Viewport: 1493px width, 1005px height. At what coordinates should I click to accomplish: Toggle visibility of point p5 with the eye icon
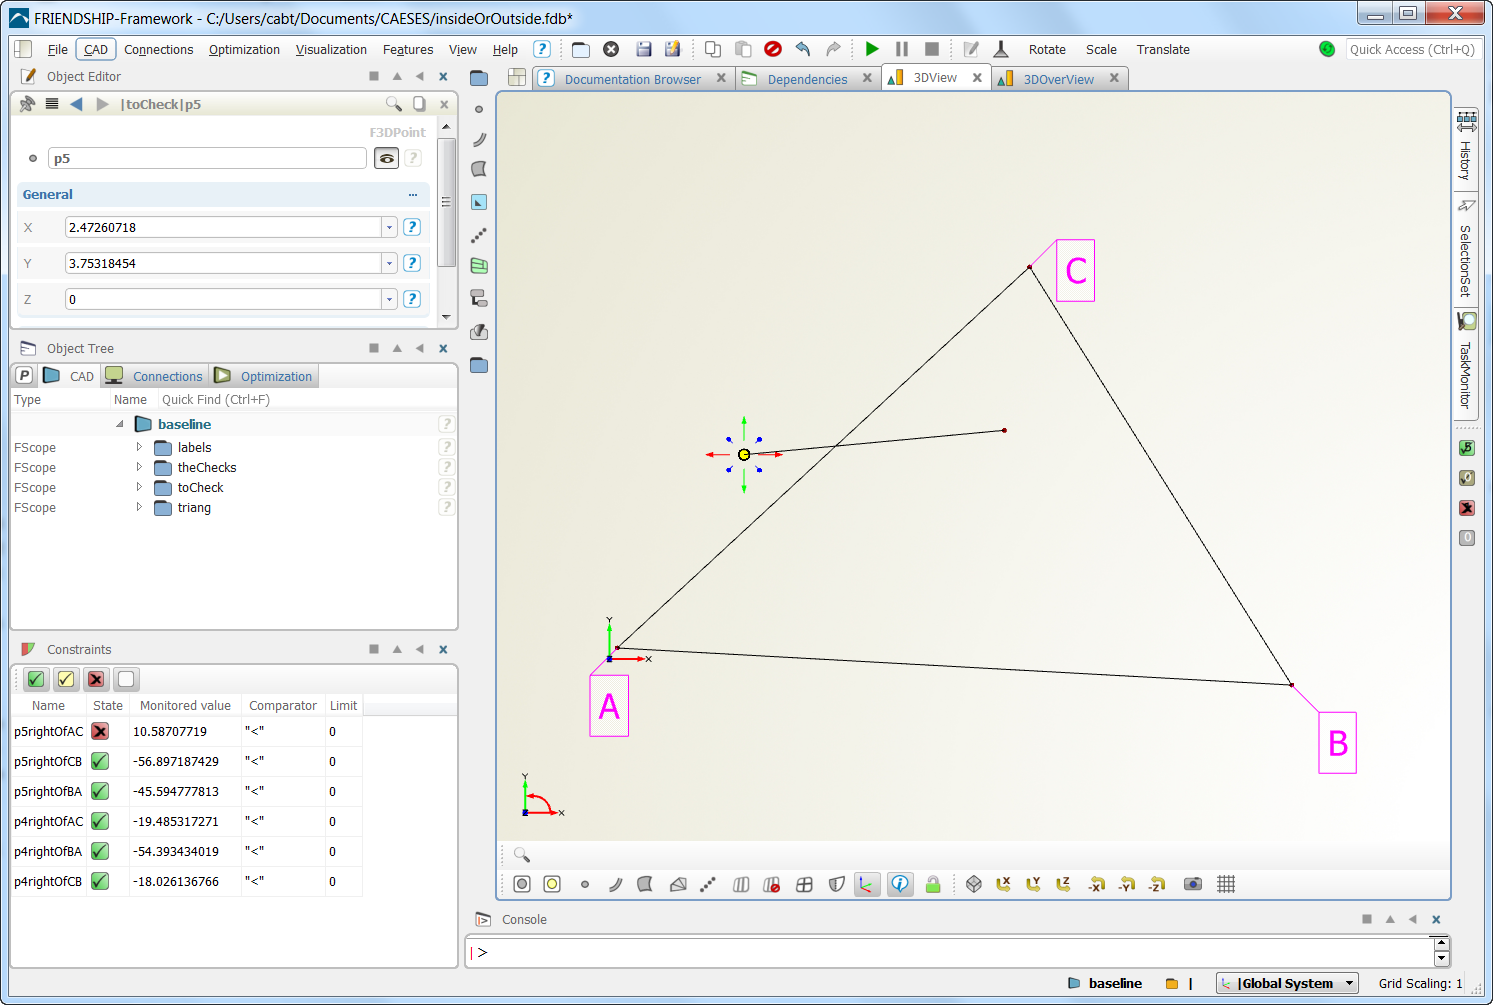(386, 158)
